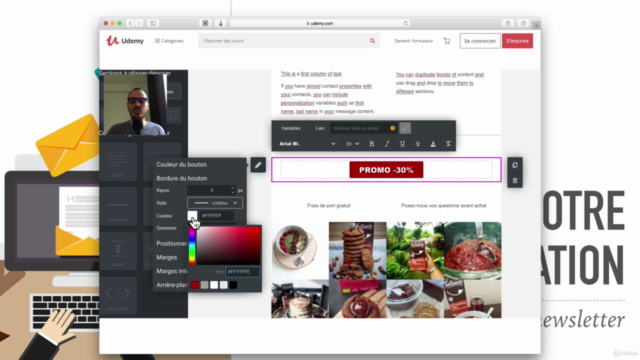This screenshot has height=360, width=640.
Task: Pick the dark red preset color swatch
Action: (195, 285)
